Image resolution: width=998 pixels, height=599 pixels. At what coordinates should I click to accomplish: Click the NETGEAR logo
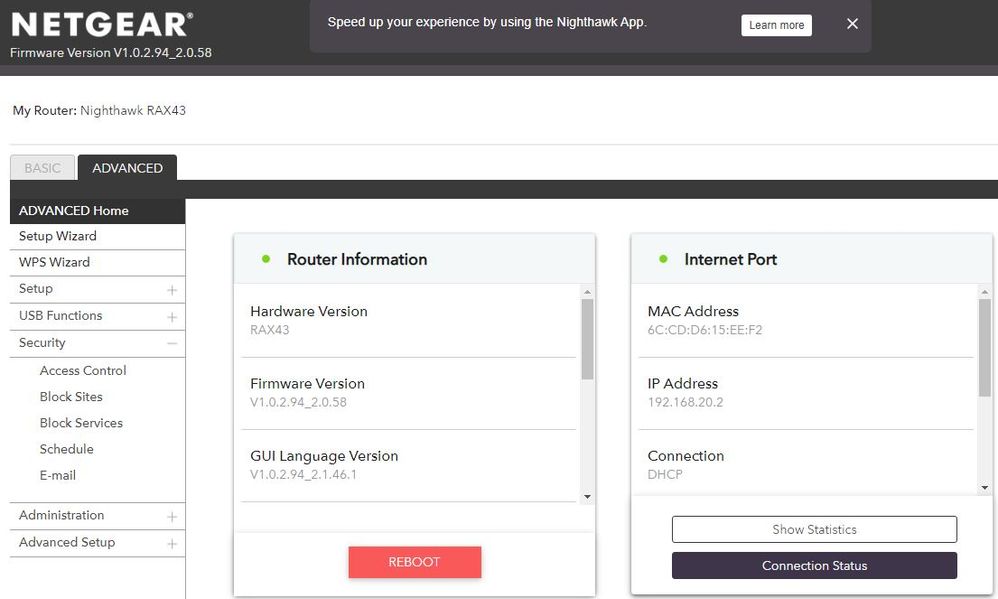pos(101,25)
